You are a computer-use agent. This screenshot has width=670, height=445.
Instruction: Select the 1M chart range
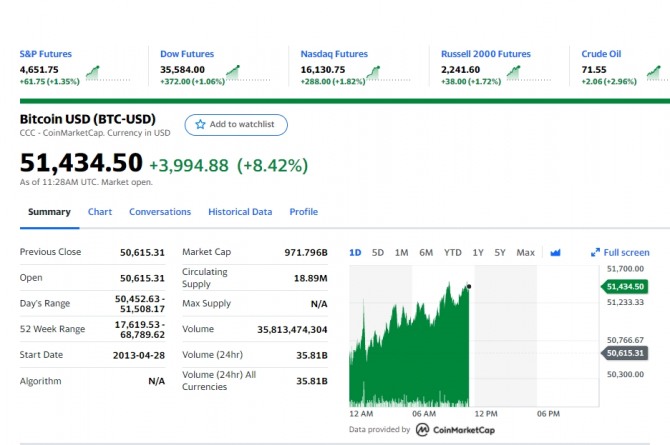pyautogui.click(x=401, y=253)
